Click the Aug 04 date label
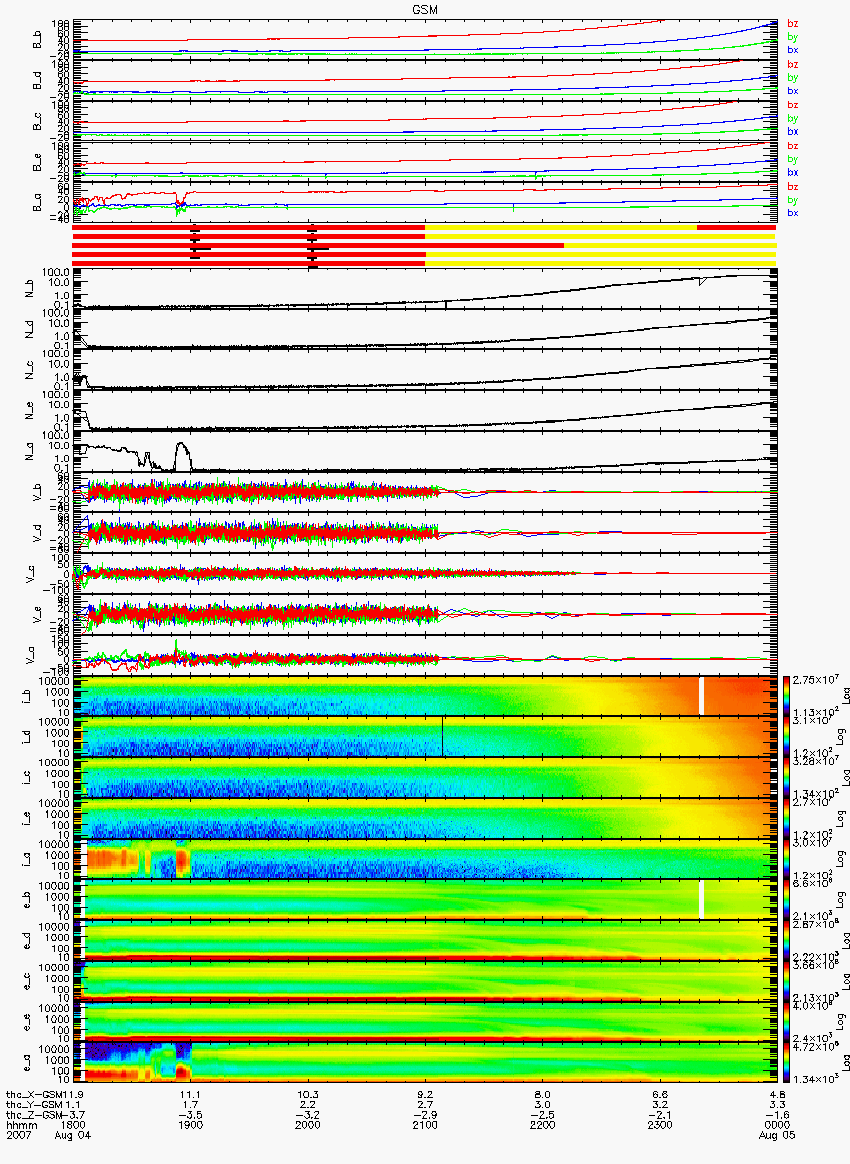The width and height of the screenshot is (850, 1164). click(73, 1136)
